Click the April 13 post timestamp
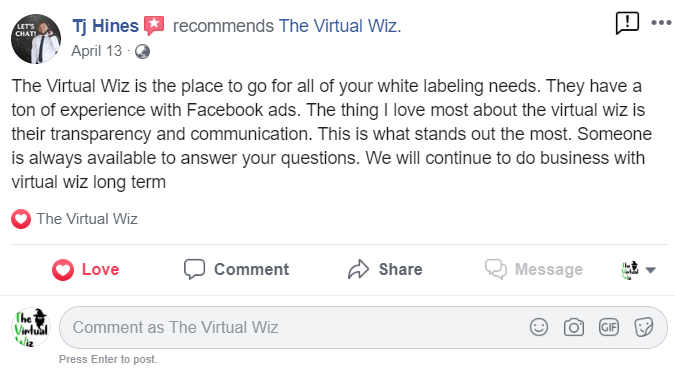This screenshot has height=377, width=675. pyautogui.click(x=96, y=51)
